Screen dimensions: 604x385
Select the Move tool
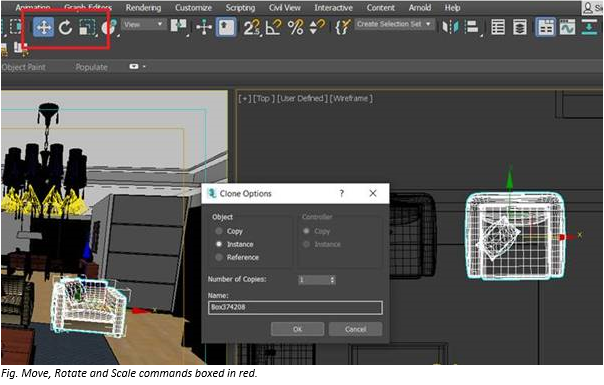(x=44, y=27)
